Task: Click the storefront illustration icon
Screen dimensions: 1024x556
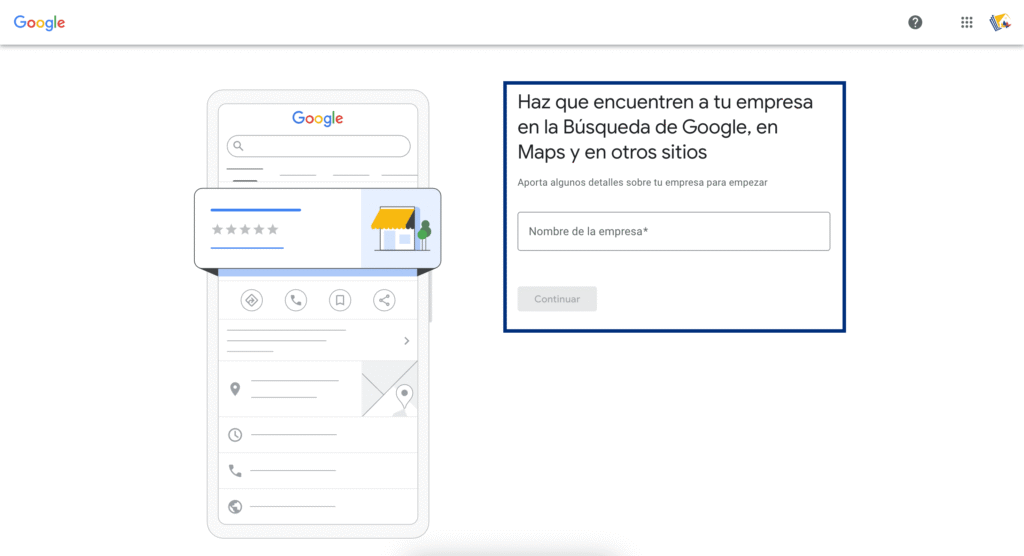Action: click(x=400, y=229)
